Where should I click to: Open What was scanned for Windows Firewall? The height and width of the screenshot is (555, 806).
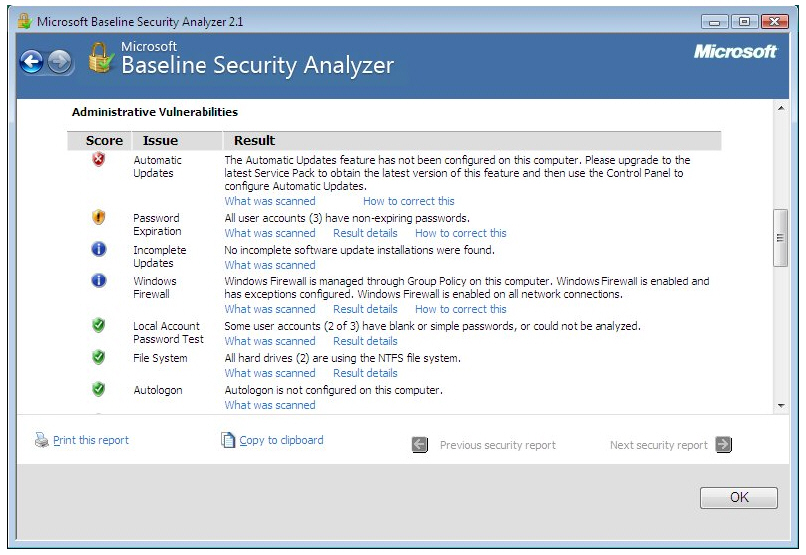click(x=270, y=309)
